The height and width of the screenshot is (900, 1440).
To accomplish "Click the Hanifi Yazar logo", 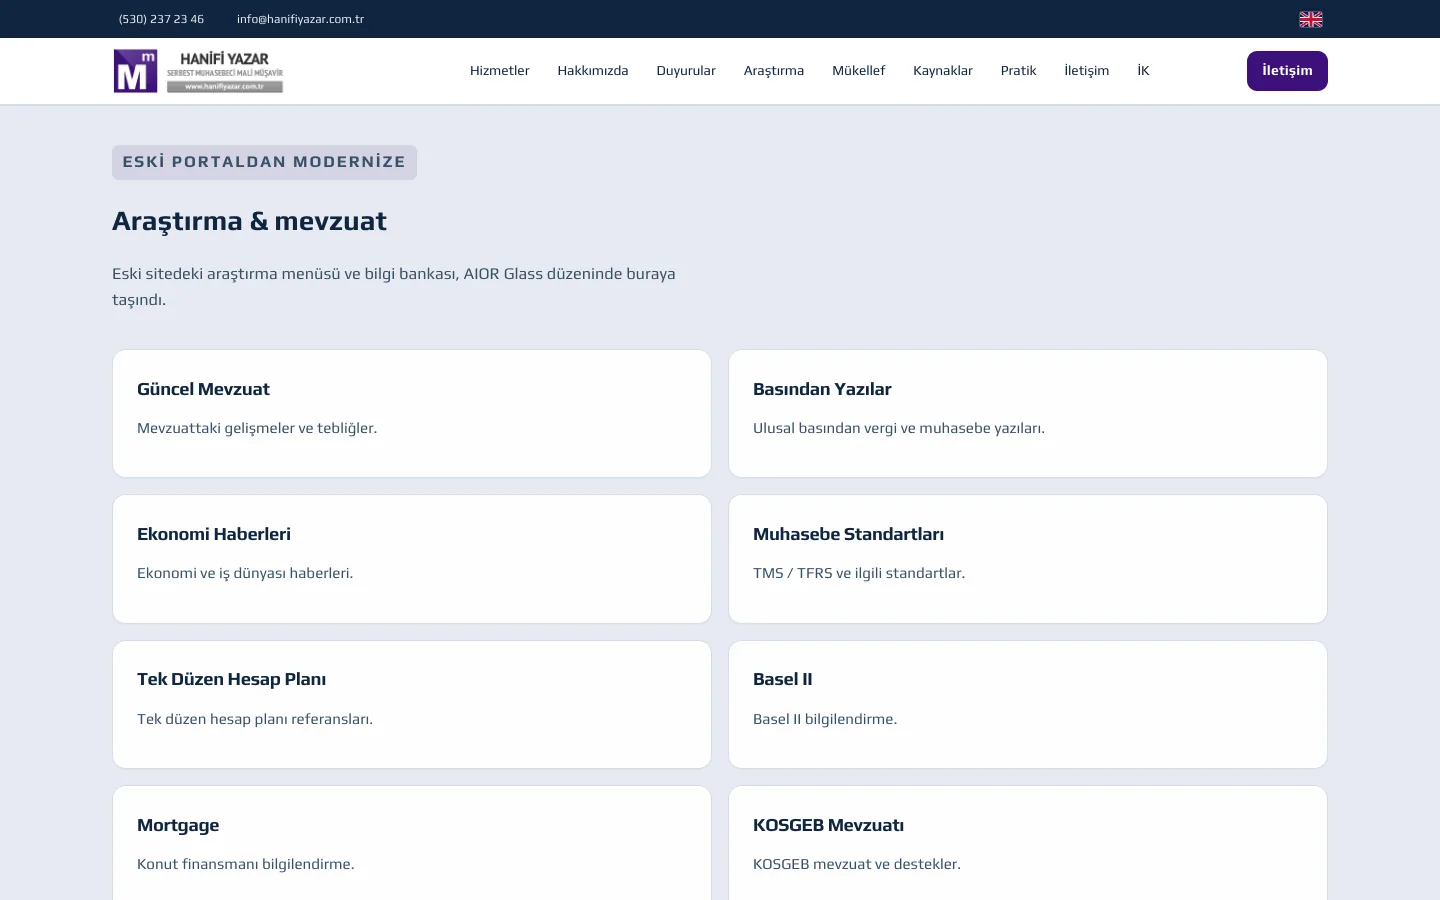I will (x=199, y=71).
